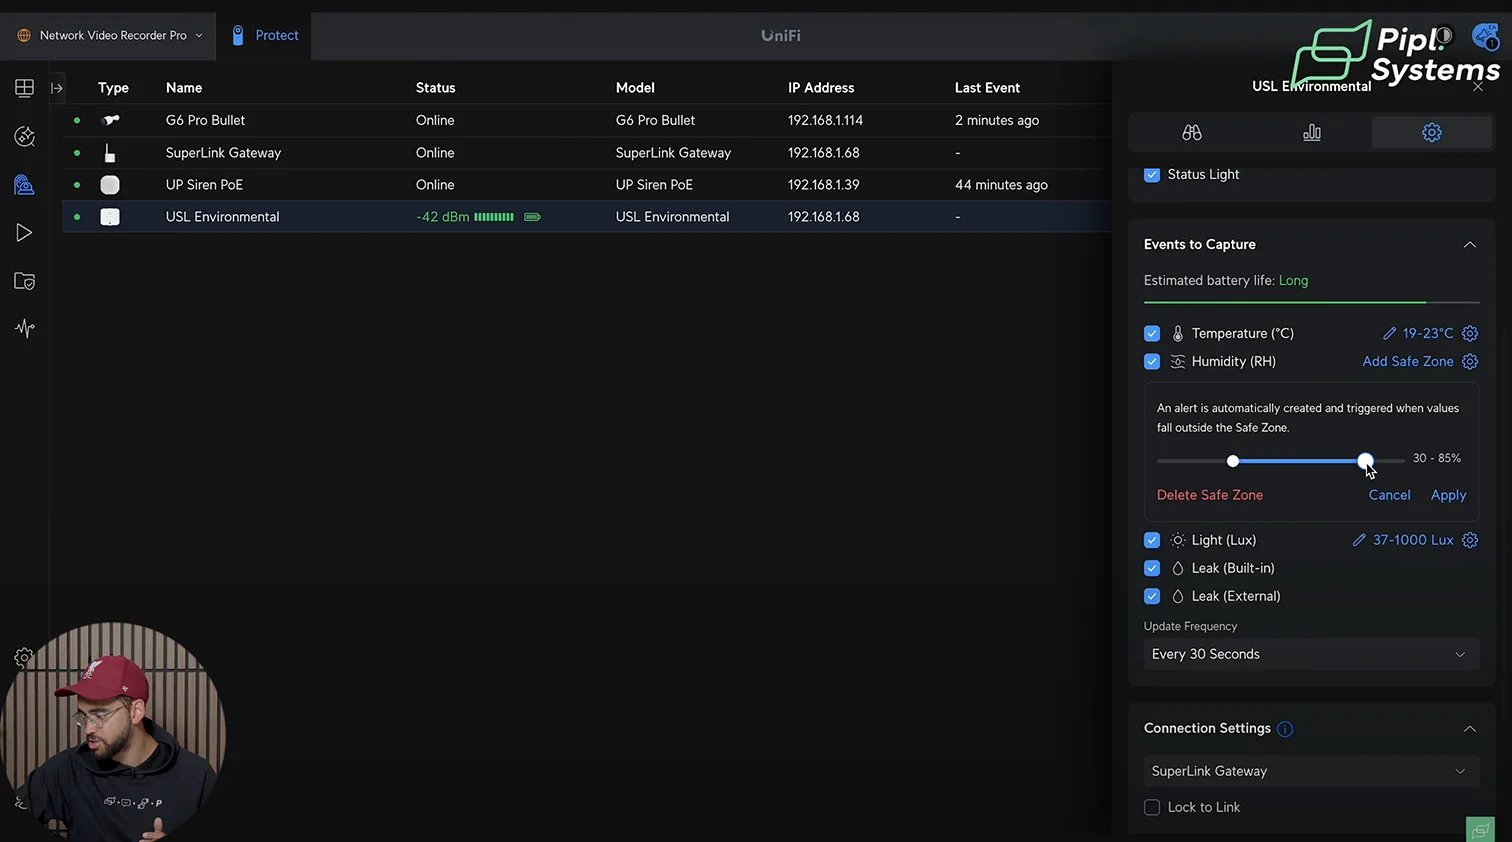Select the gear settings tab in the panel
The image size is (1512, 842).
point(1432,132)
